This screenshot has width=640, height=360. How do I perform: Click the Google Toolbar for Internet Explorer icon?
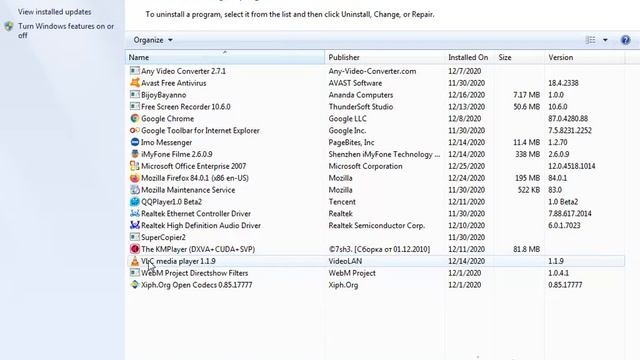pyautogui.click(x=135, y=131)
